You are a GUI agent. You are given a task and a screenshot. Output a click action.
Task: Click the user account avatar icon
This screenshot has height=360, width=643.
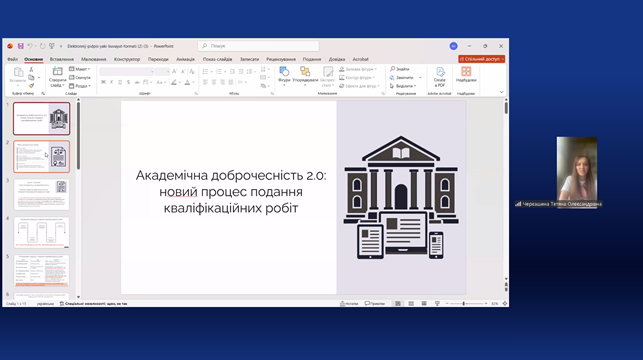click(453, 46)
